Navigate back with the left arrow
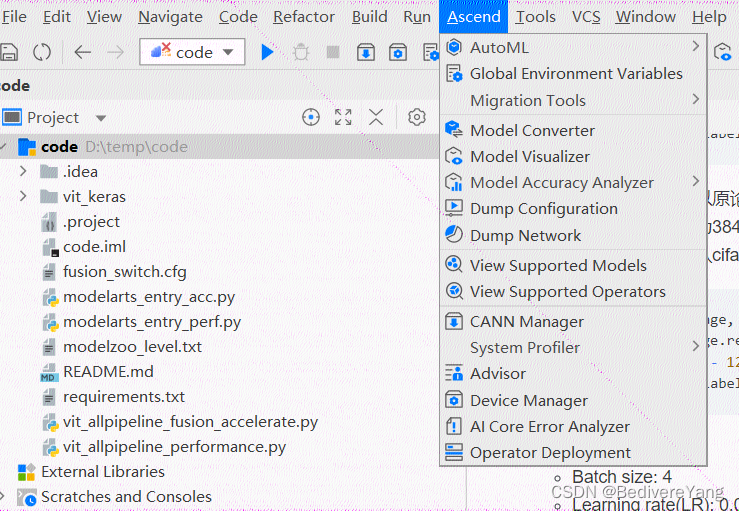The width and height of the screenshot is (739, 511). [x=82, y=52]
